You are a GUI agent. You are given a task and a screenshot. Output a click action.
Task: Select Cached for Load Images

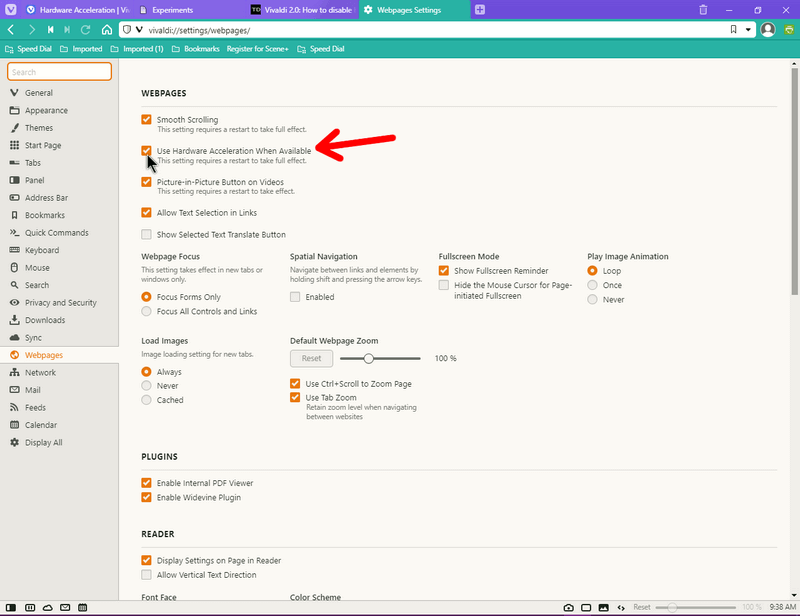tap(146, 400)
